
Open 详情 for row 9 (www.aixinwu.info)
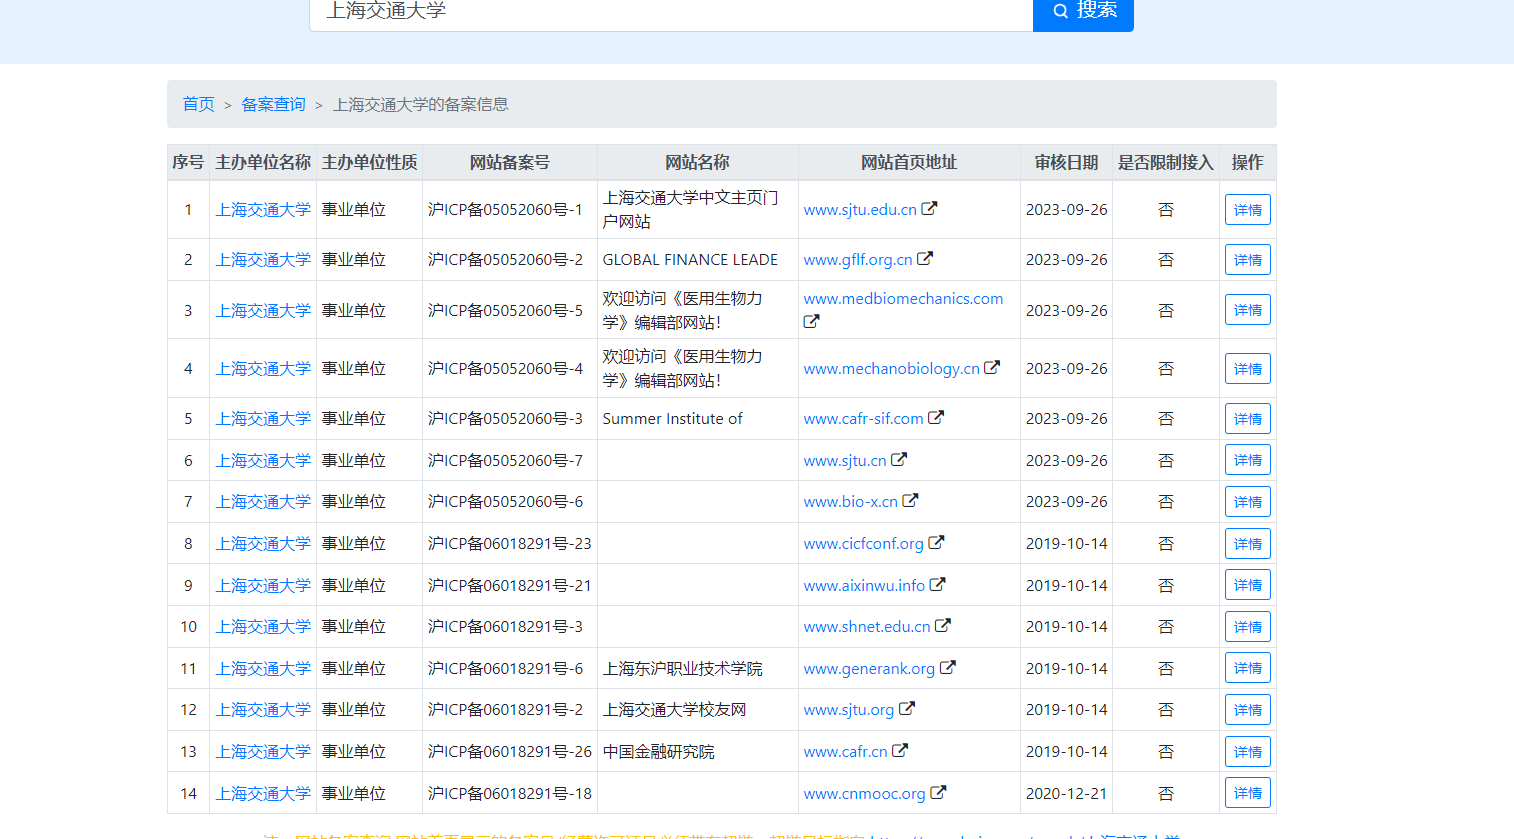click(1247, 585)
